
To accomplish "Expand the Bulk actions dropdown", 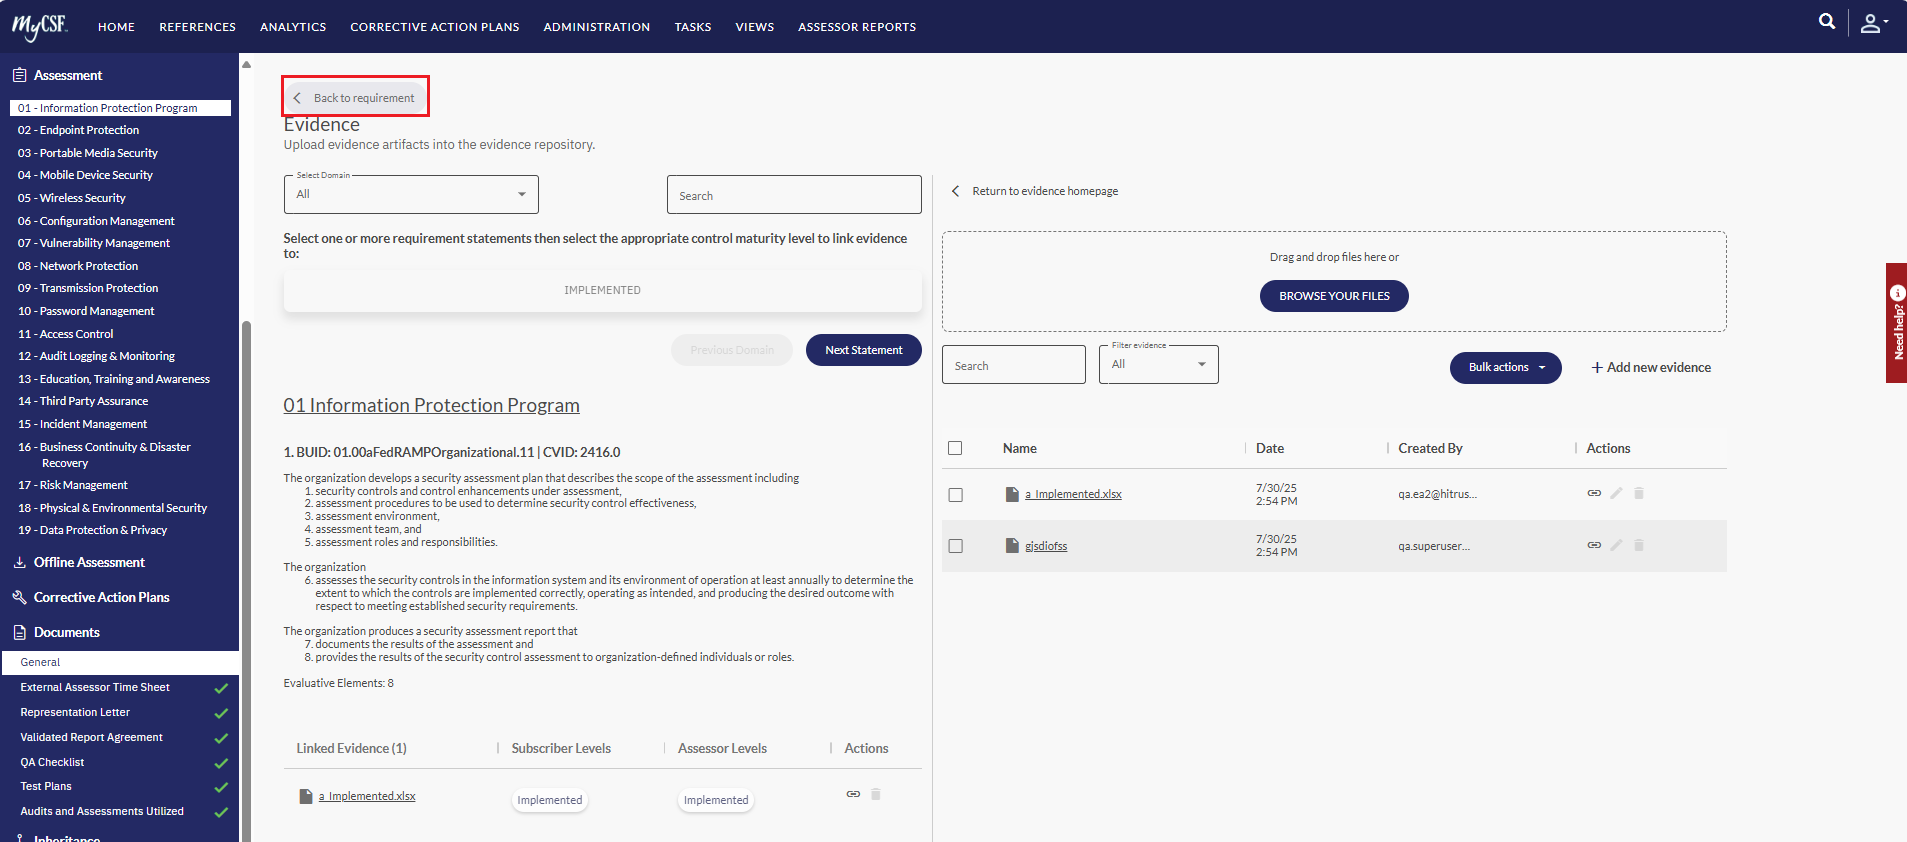I will pyautogui.click(x=1505, y=367).
